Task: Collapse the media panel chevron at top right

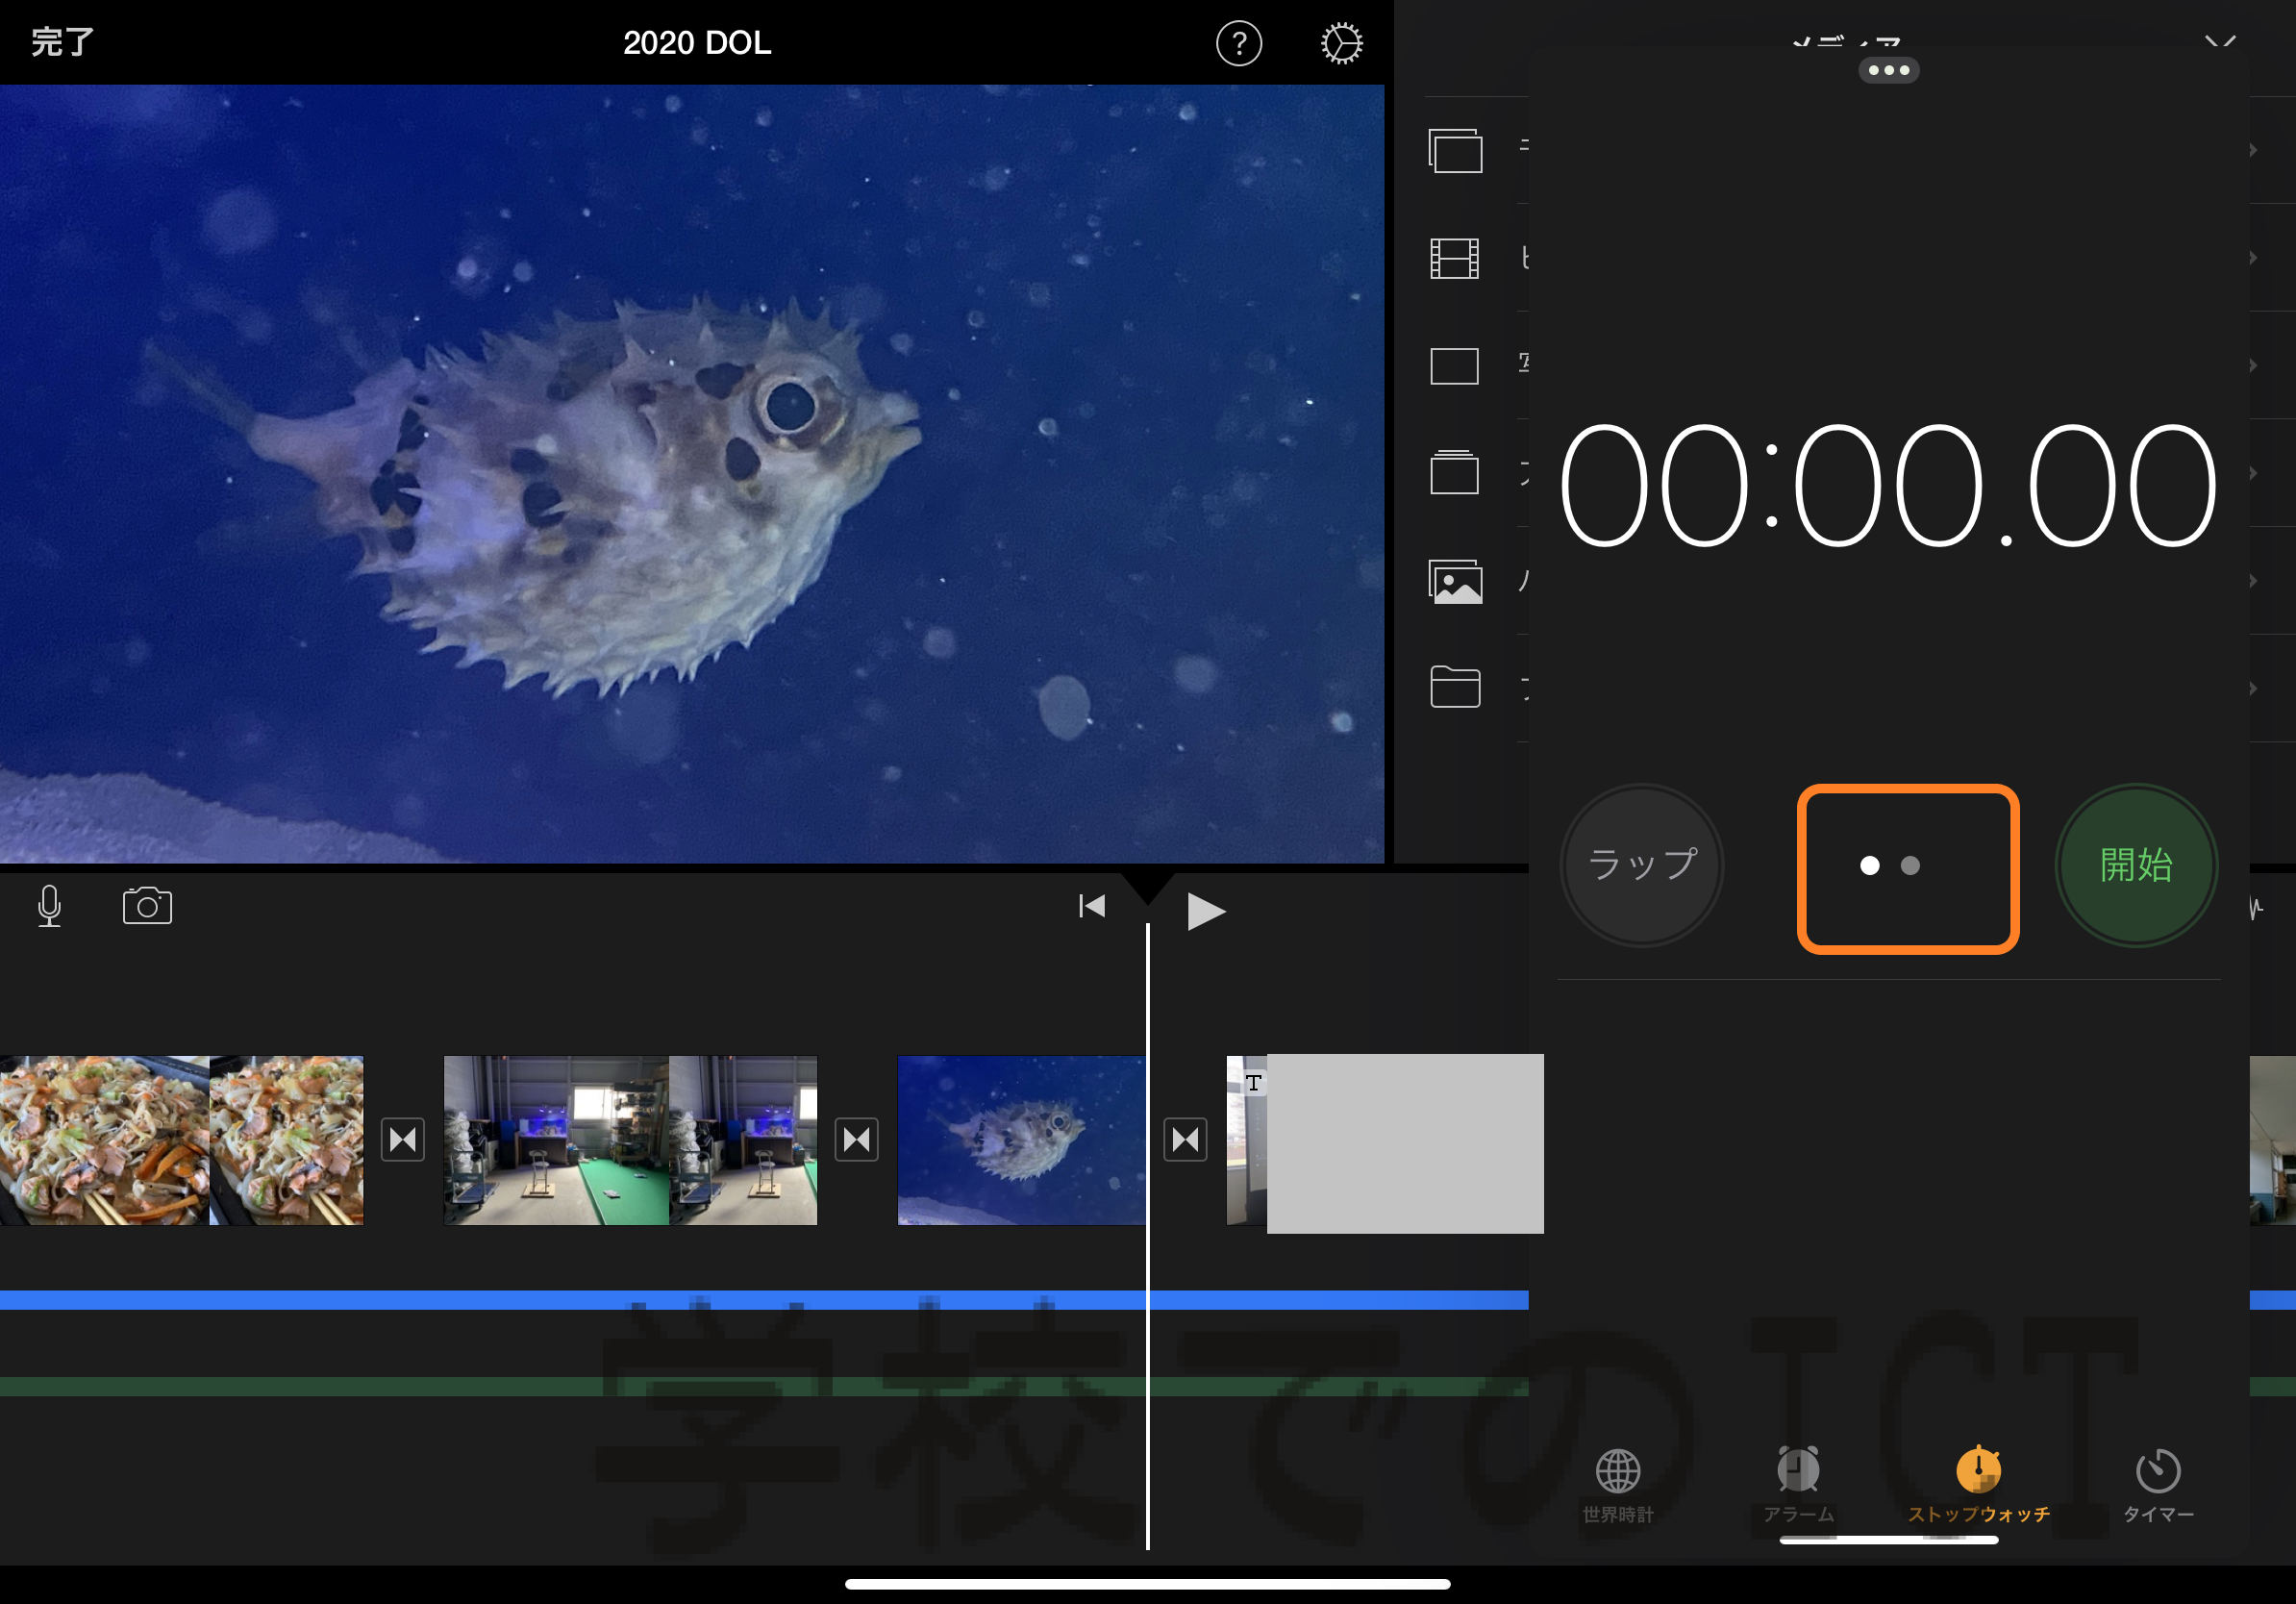Action: (2220, 41)
